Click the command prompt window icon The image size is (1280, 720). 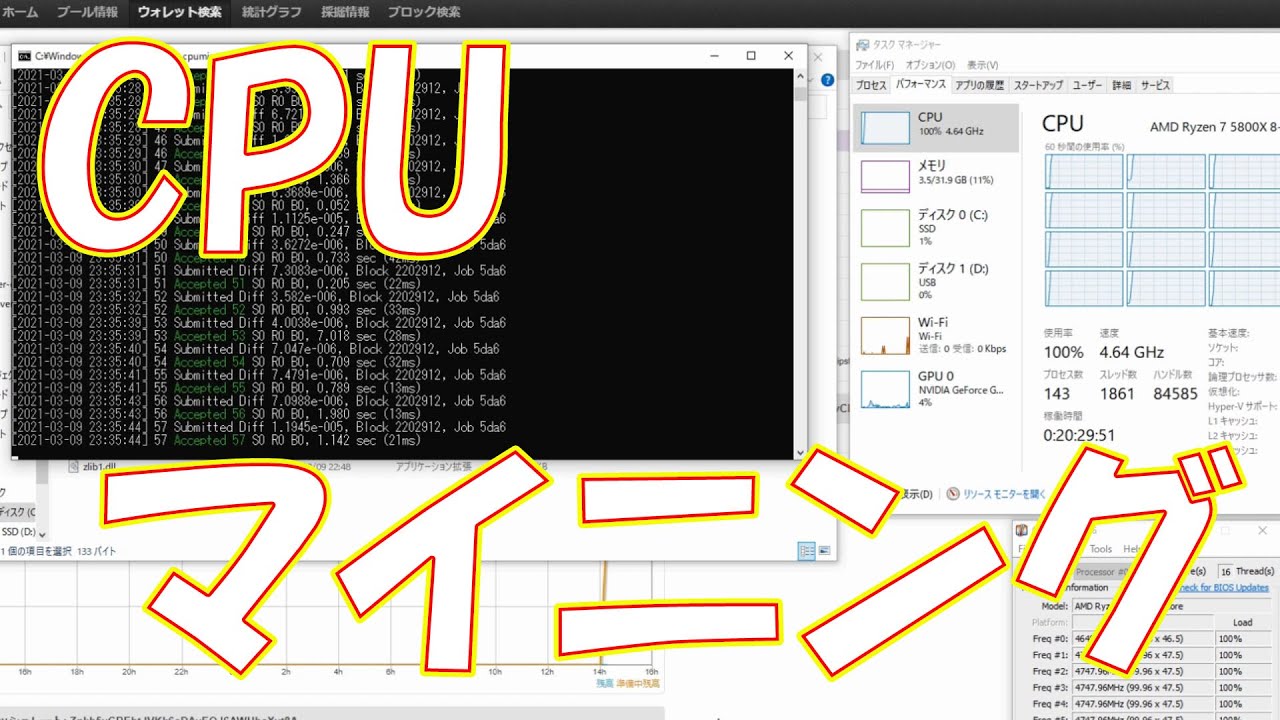(24, 56)
